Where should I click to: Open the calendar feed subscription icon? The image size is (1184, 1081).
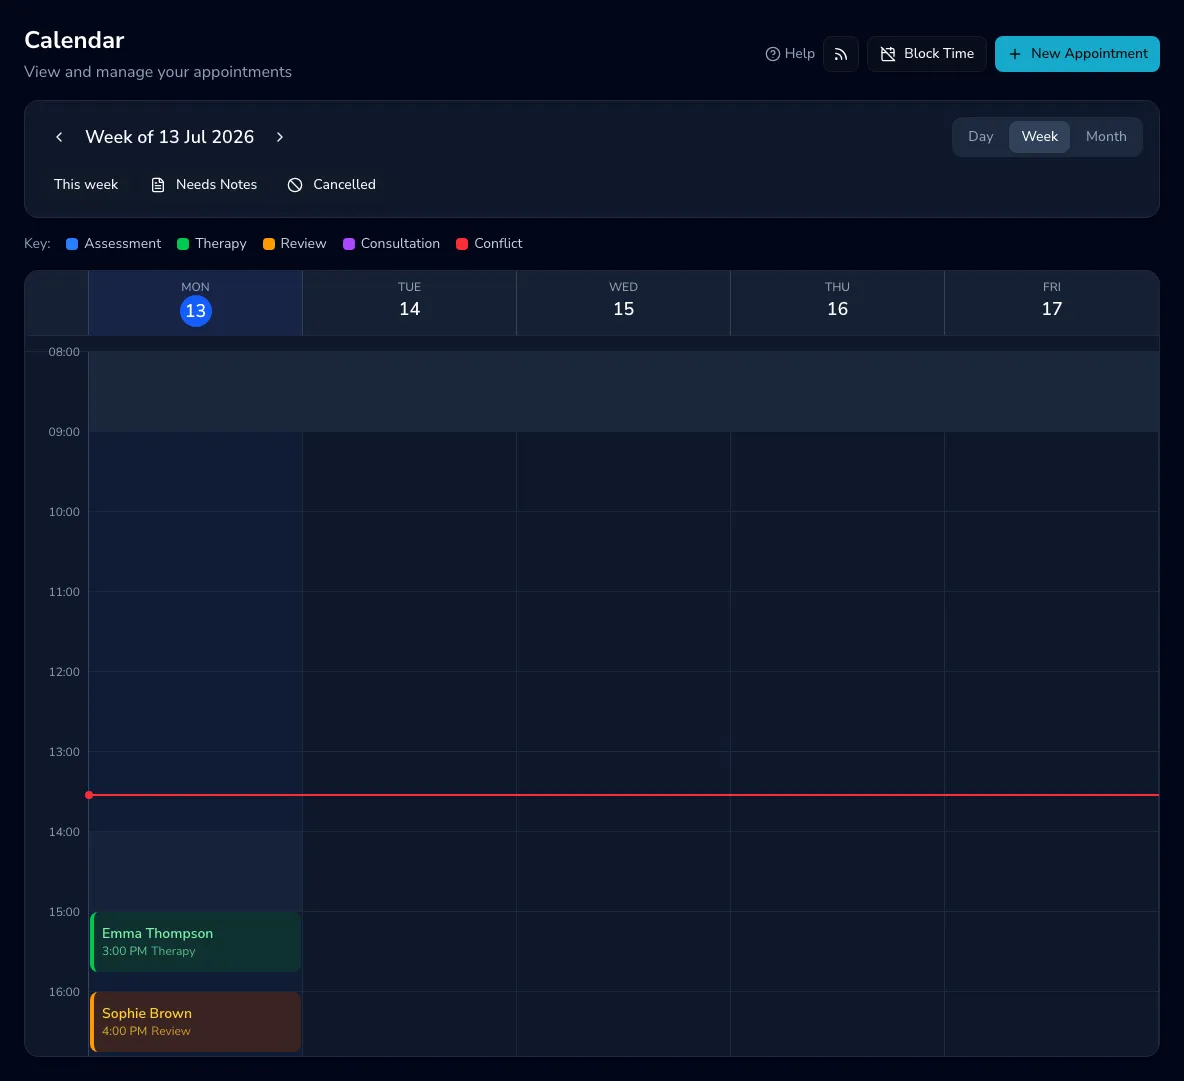click(x=840, y=54)
